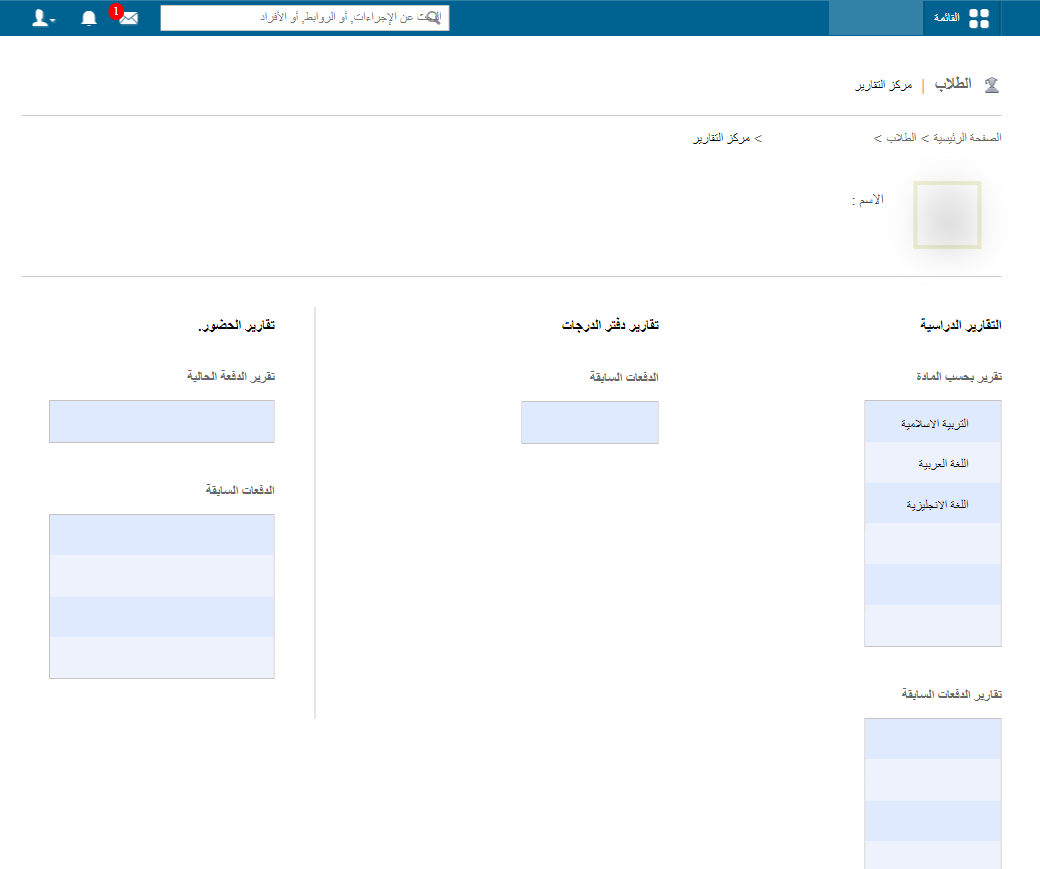The image size is (1040, 869).
Task: Click the الاسم label
Action: 868,199
